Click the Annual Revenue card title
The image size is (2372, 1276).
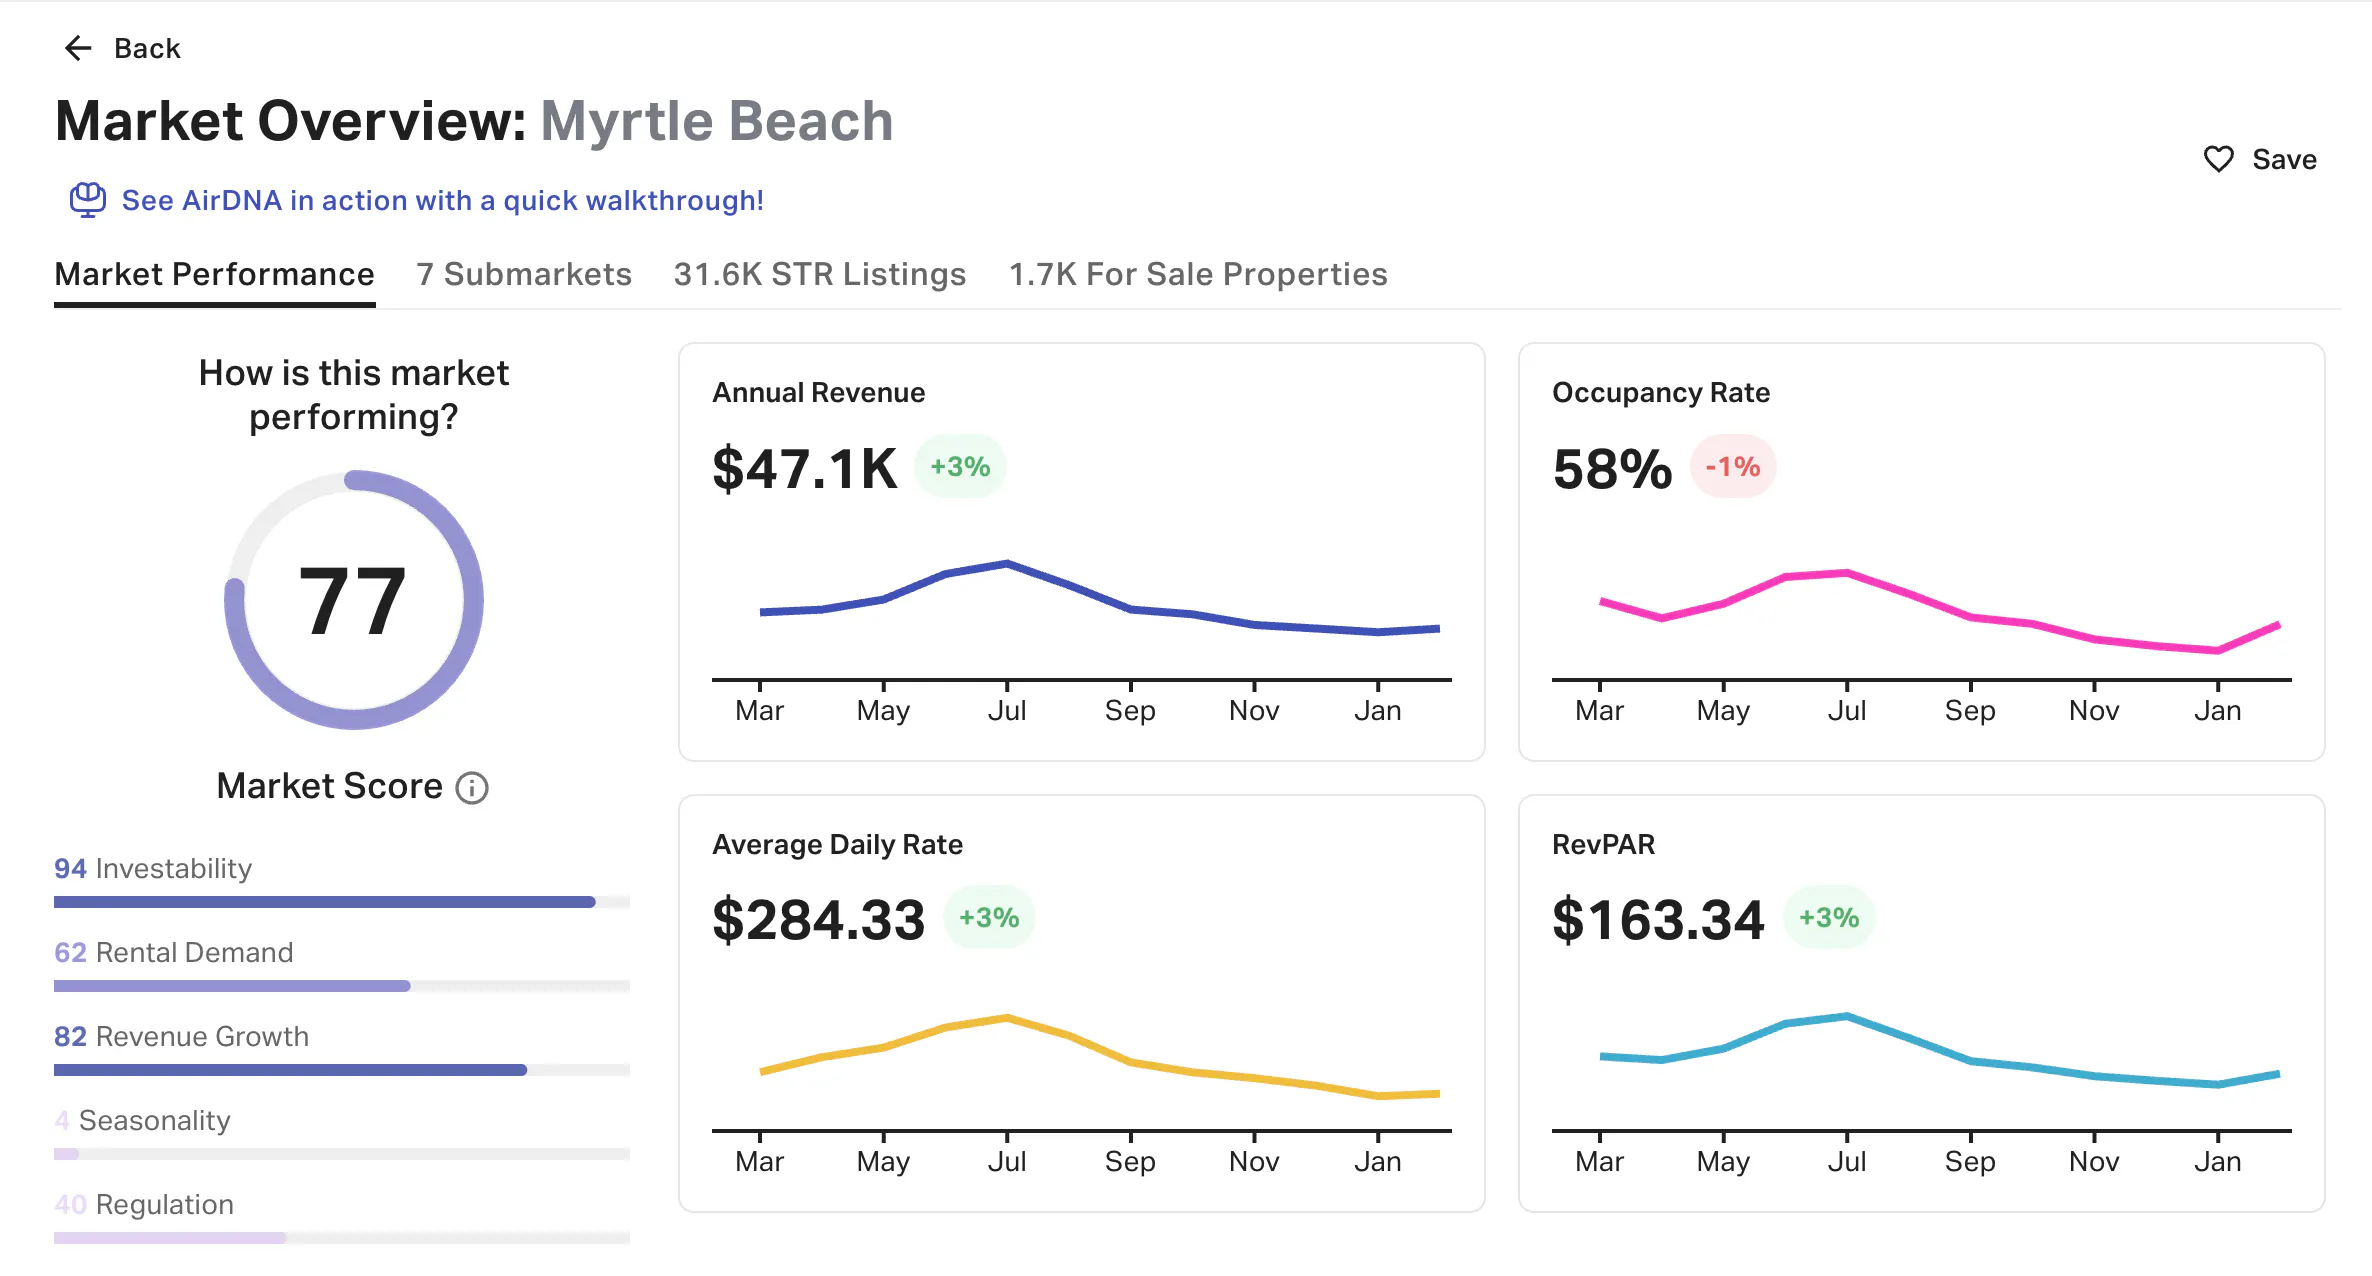tap(818, 392)
